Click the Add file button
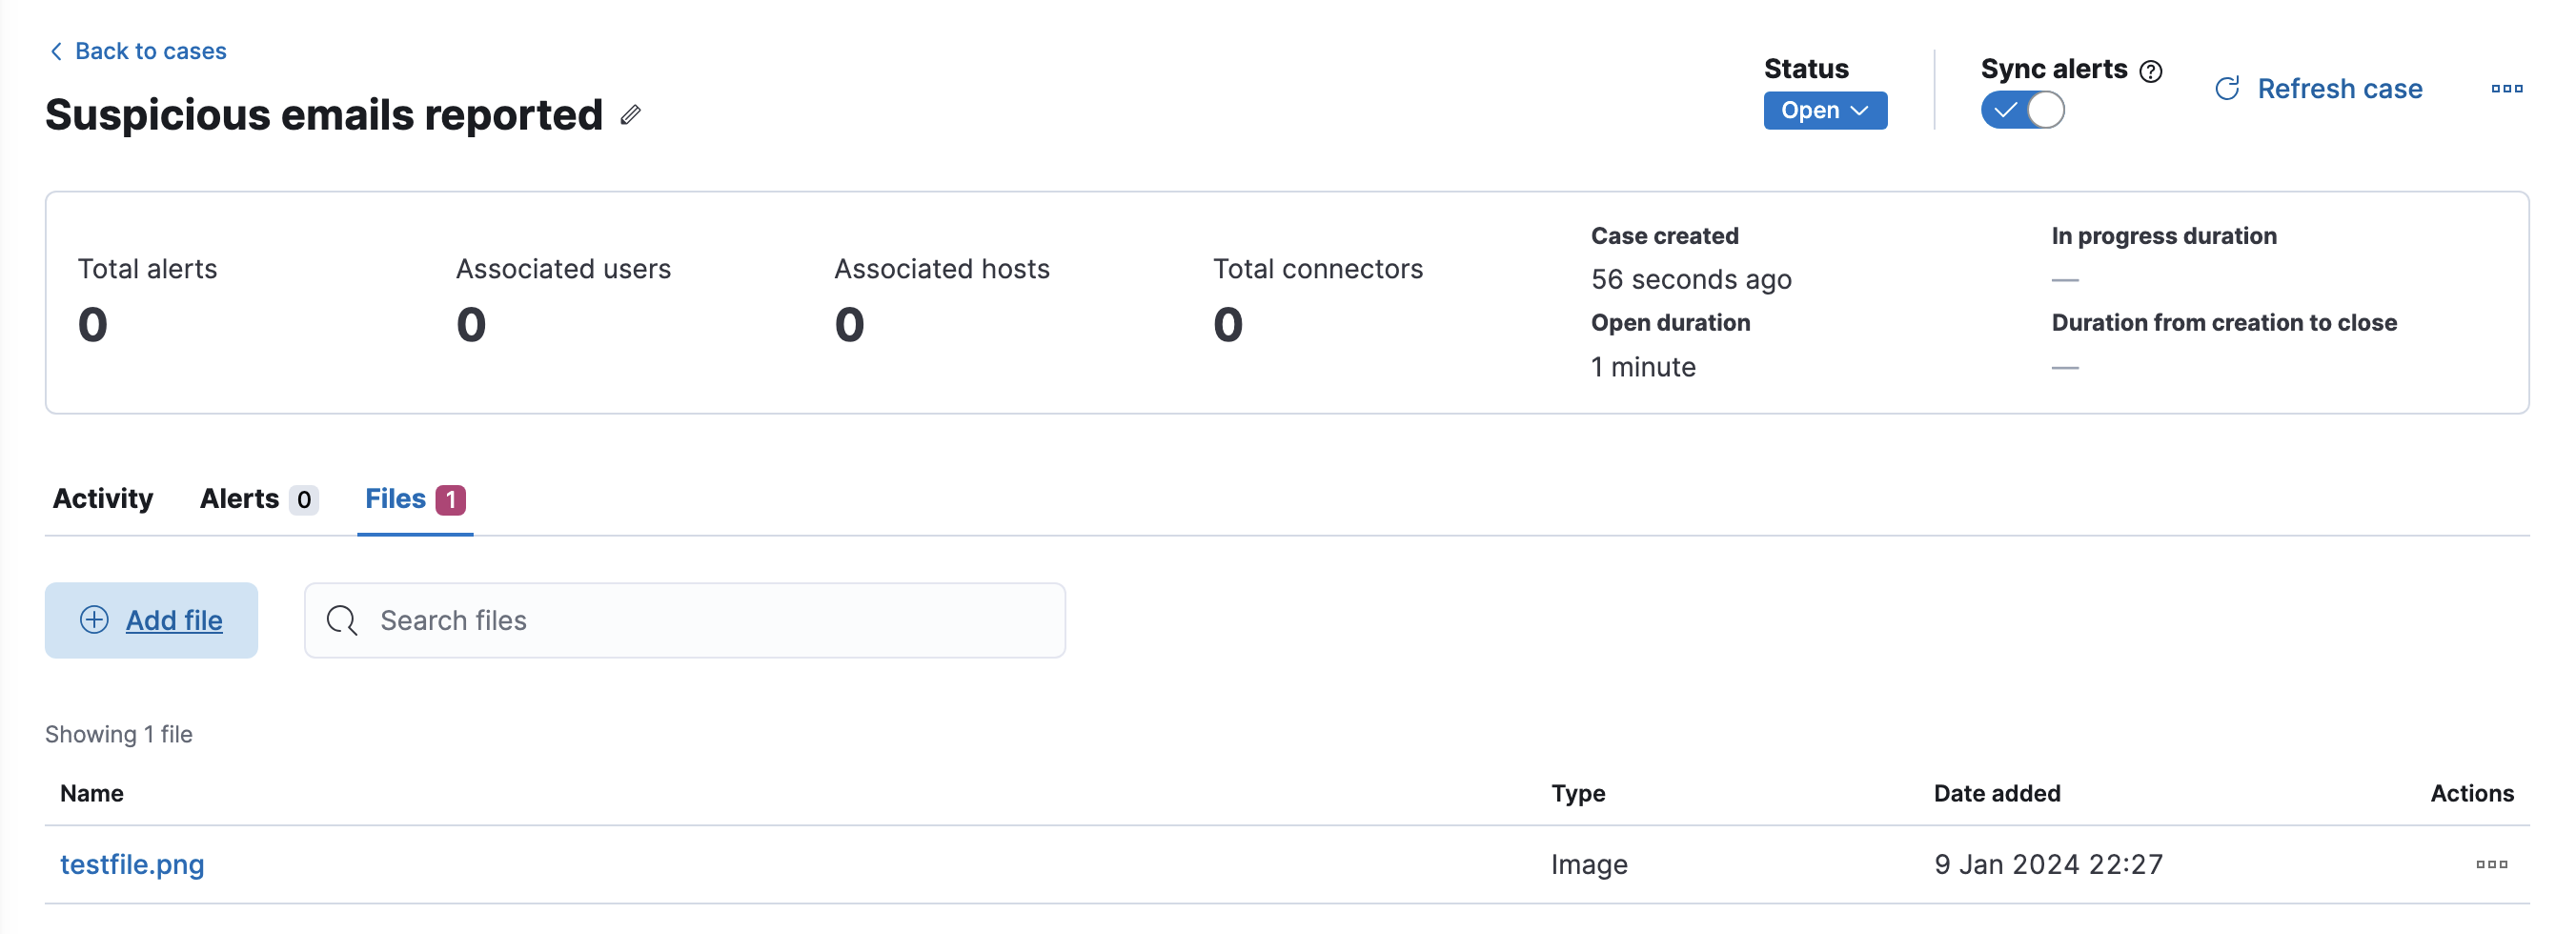The image size is (2576, 934). pos(152,620)
